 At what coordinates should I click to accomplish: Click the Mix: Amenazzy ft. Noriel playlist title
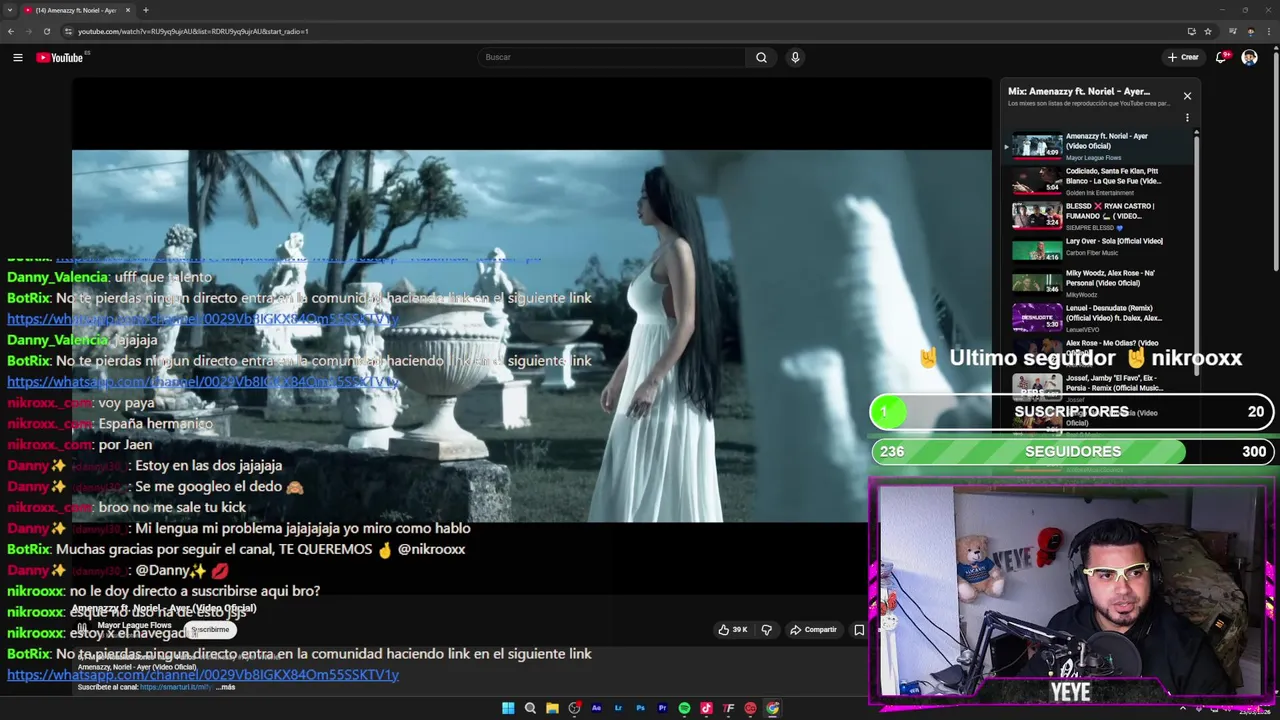pyautogui.click(x=1078, y=92)
